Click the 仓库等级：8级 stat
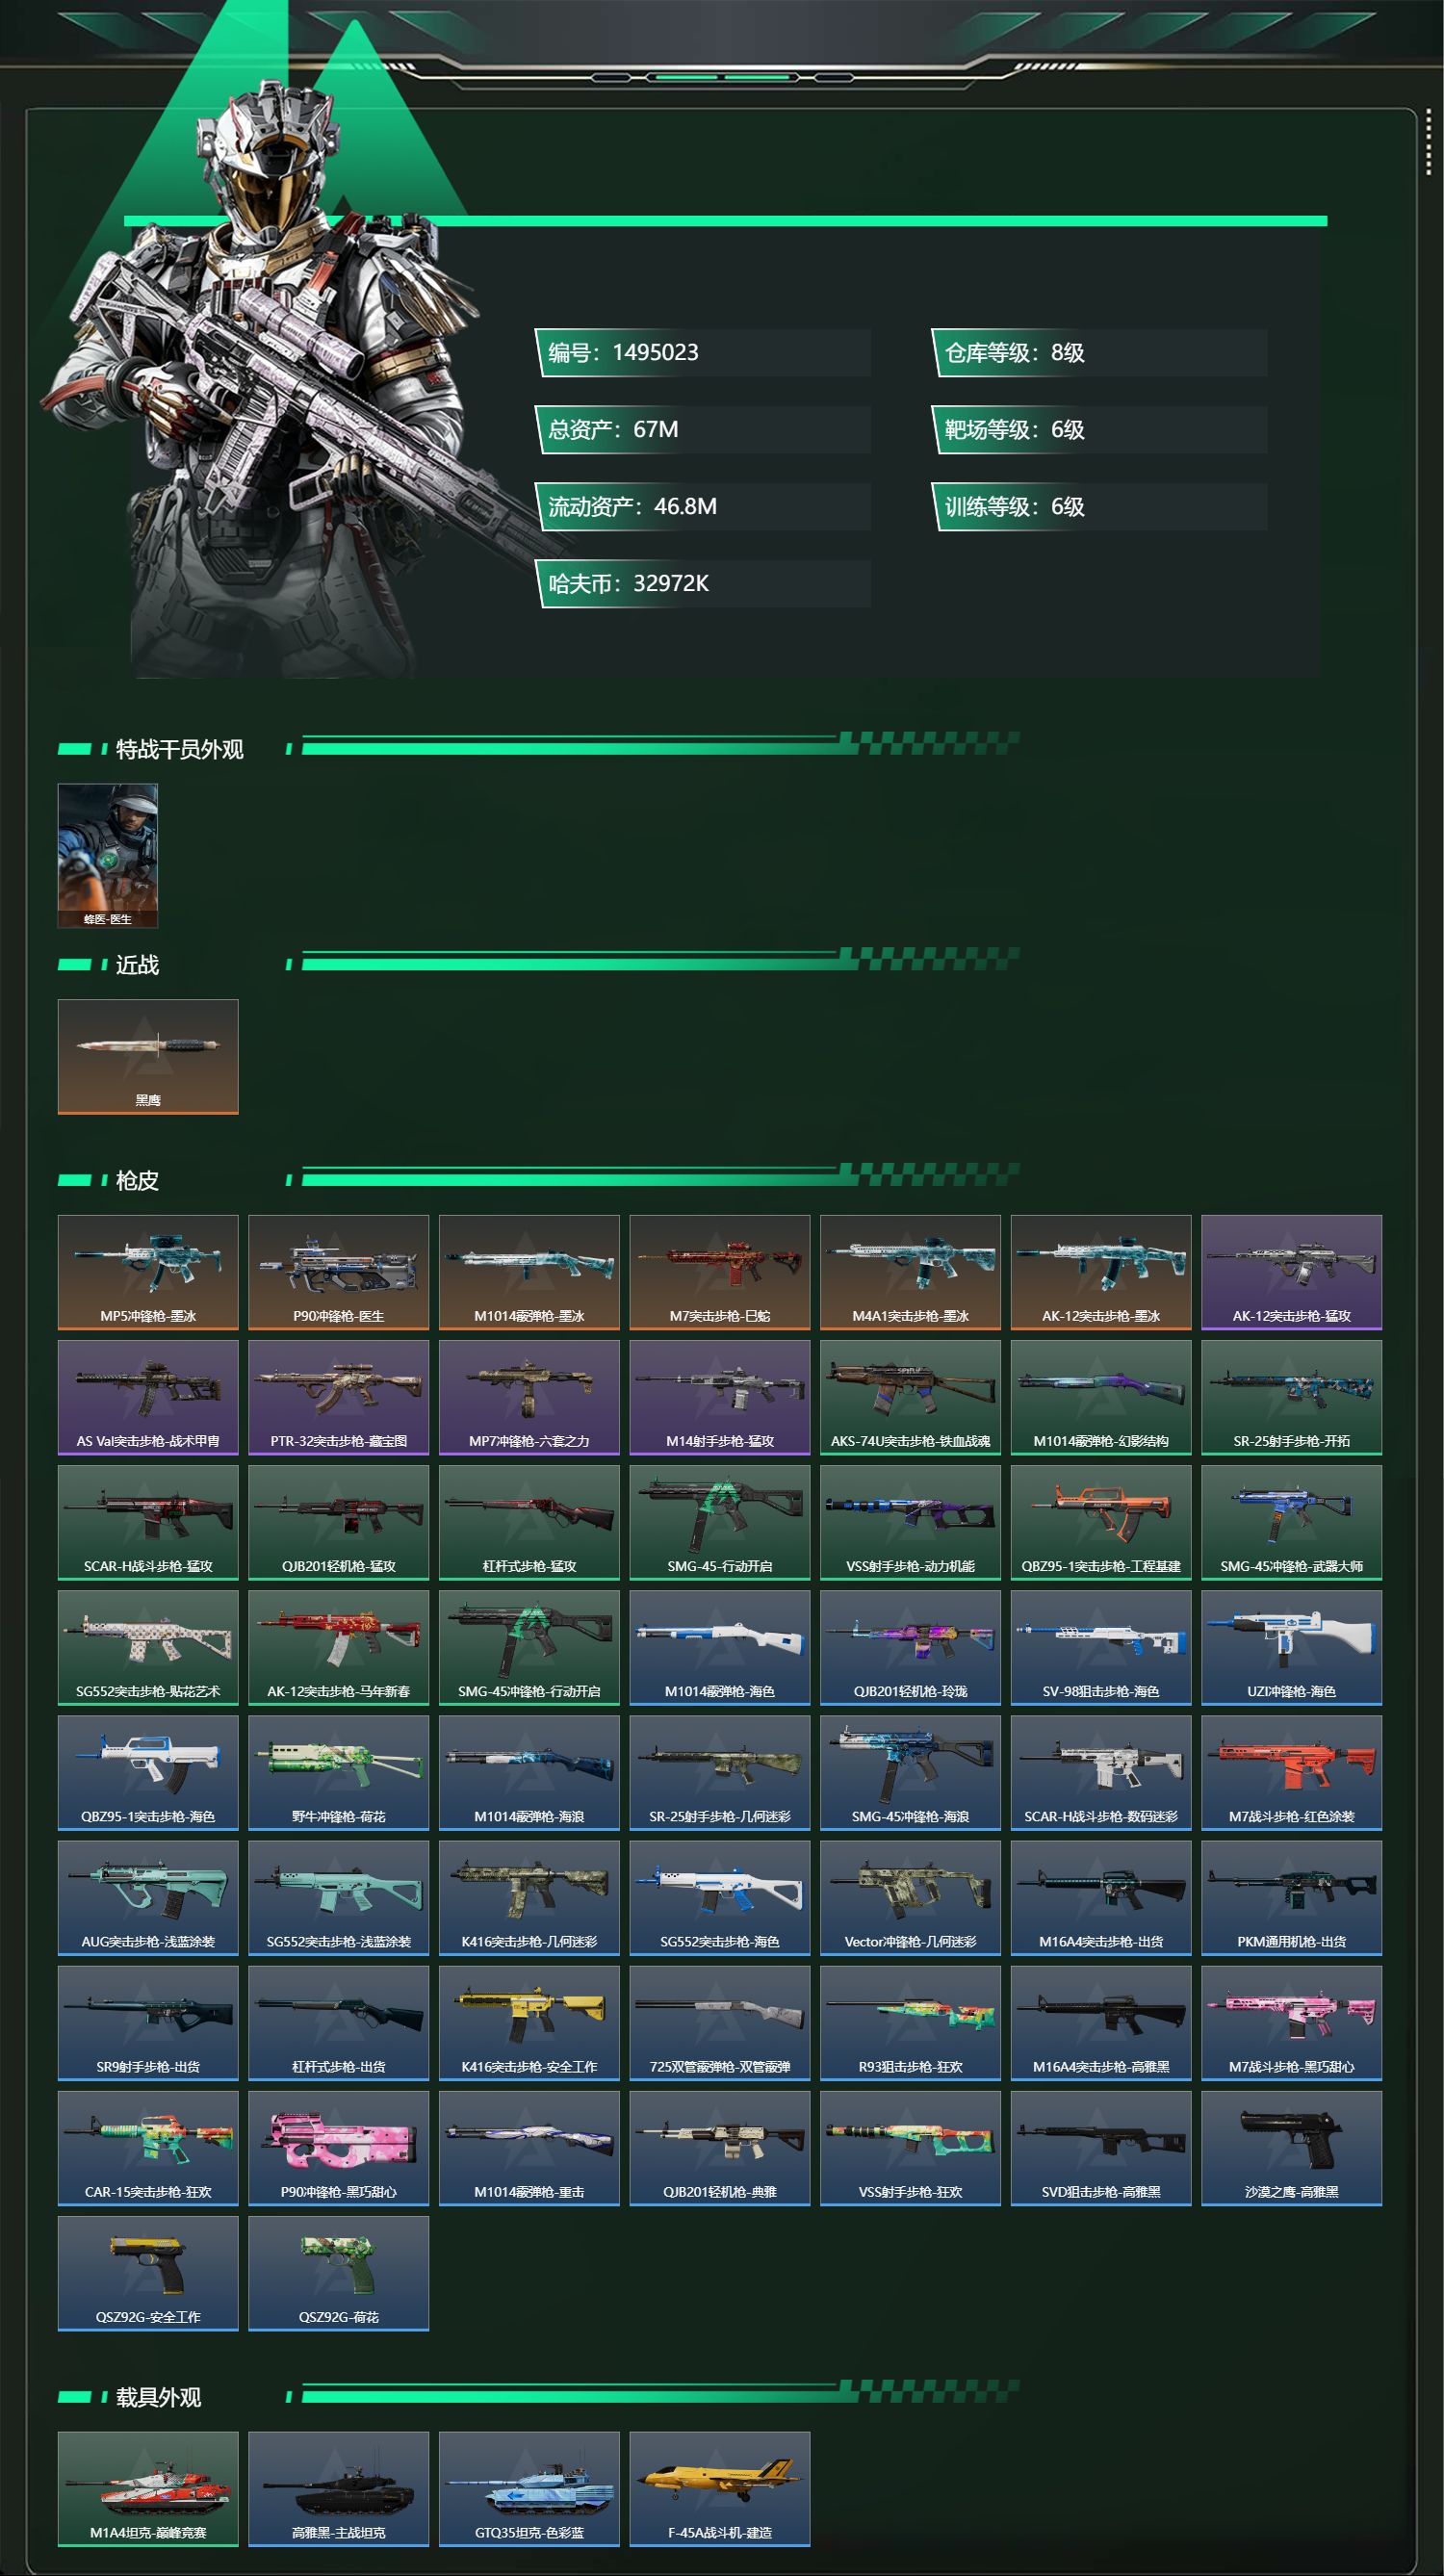Image resolution: width=1444 pixels, height=2576 pixels. click(1099, 352)
